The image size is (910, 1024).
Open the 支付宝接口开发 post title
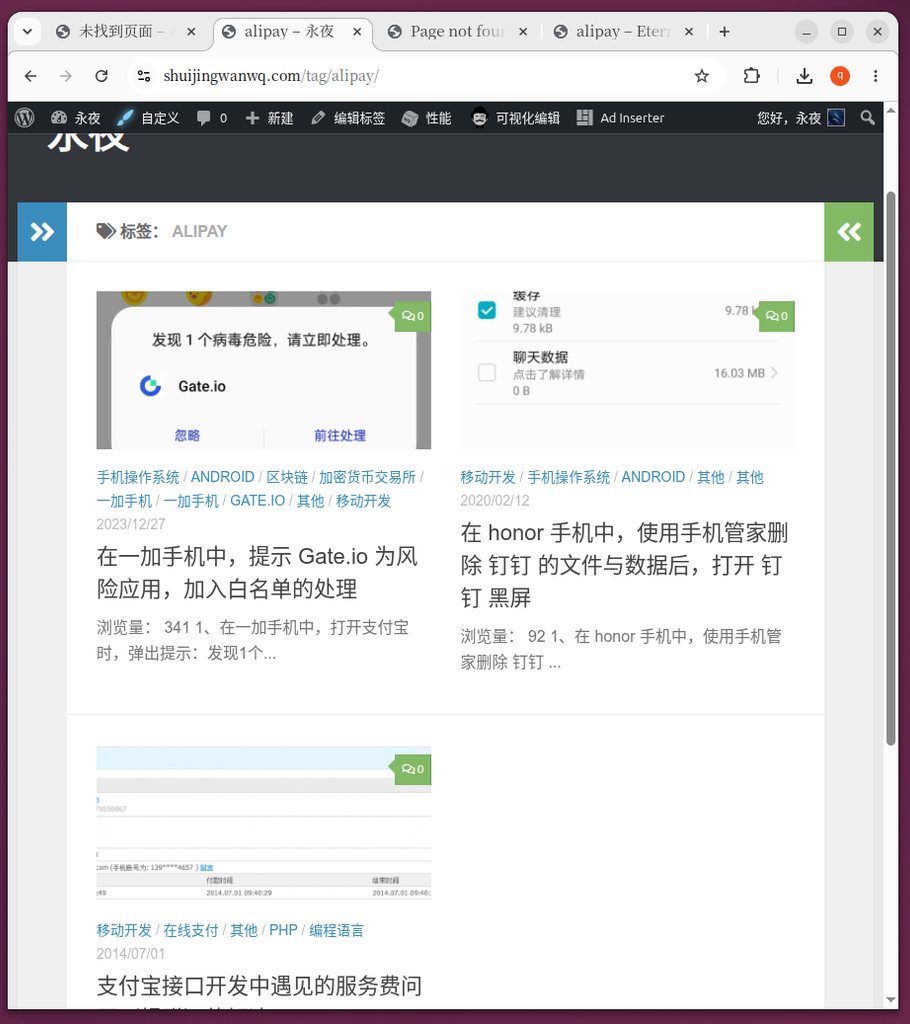259,986
